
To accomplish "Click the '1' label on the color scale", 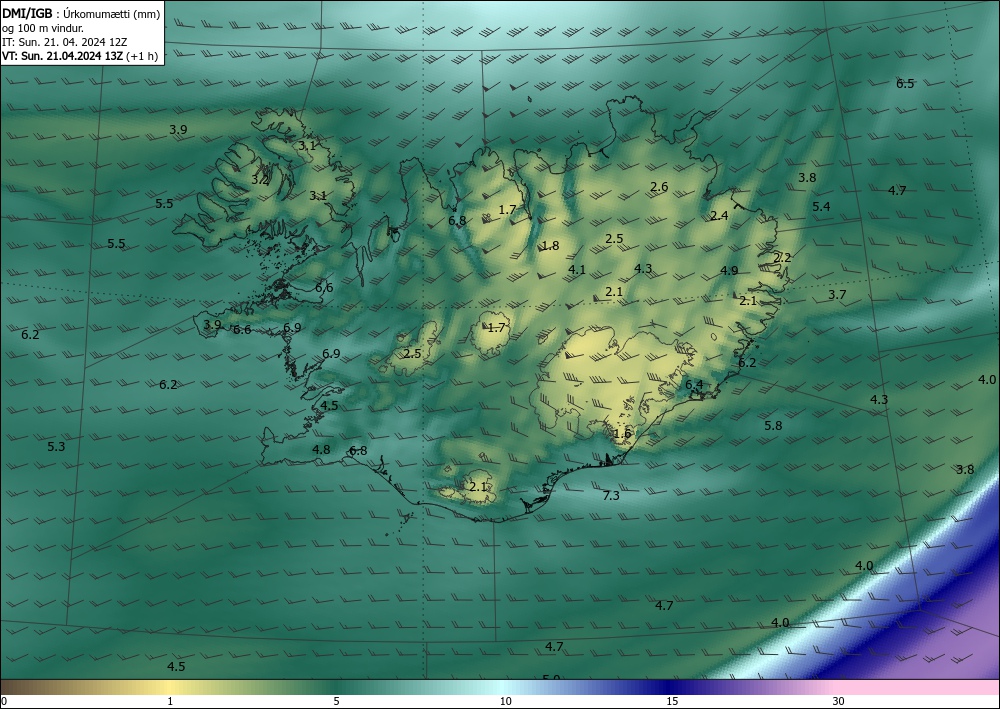I will pos(170,702).
